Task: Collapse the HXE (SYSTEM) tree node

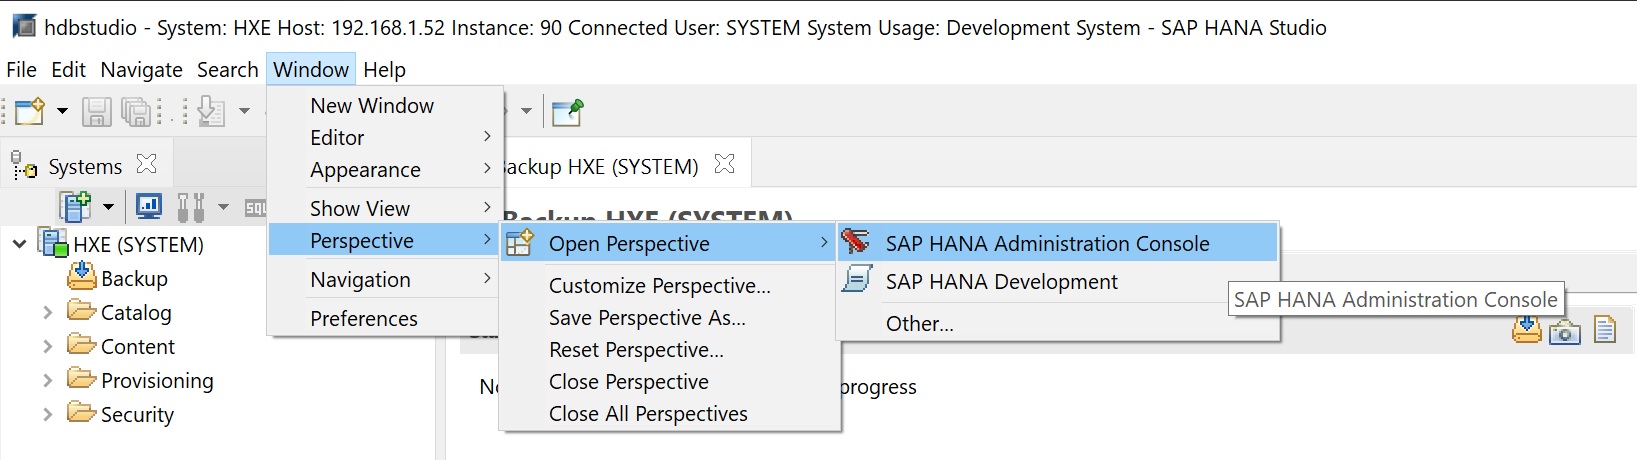Action: click(x=19, y=244)
